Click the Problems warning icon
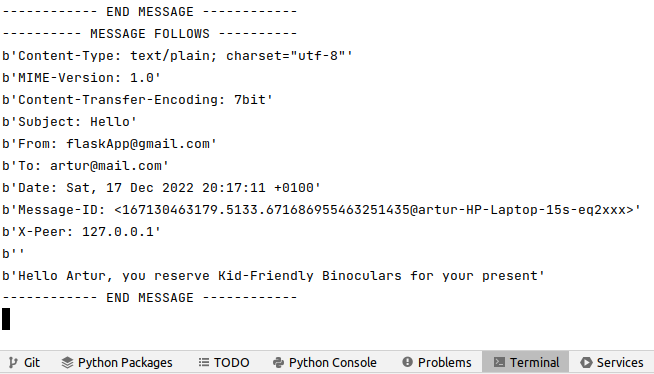The image size is (654, 374). coord(407,362)
